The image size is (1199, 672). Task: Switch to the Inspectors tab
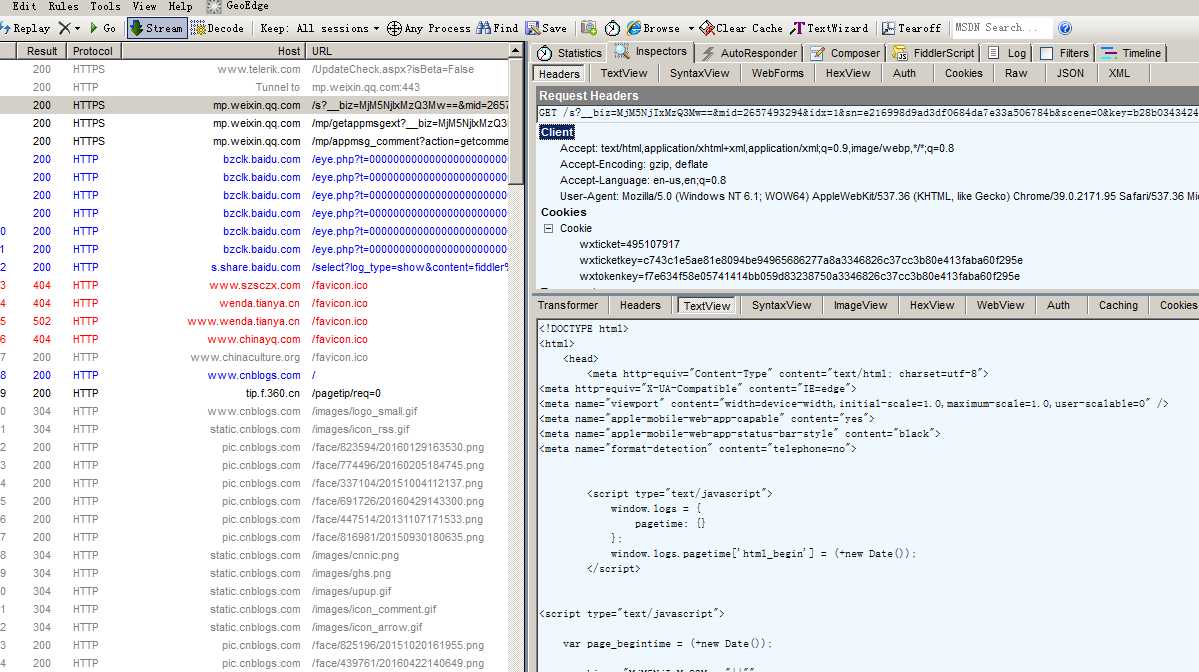point(651,52)
